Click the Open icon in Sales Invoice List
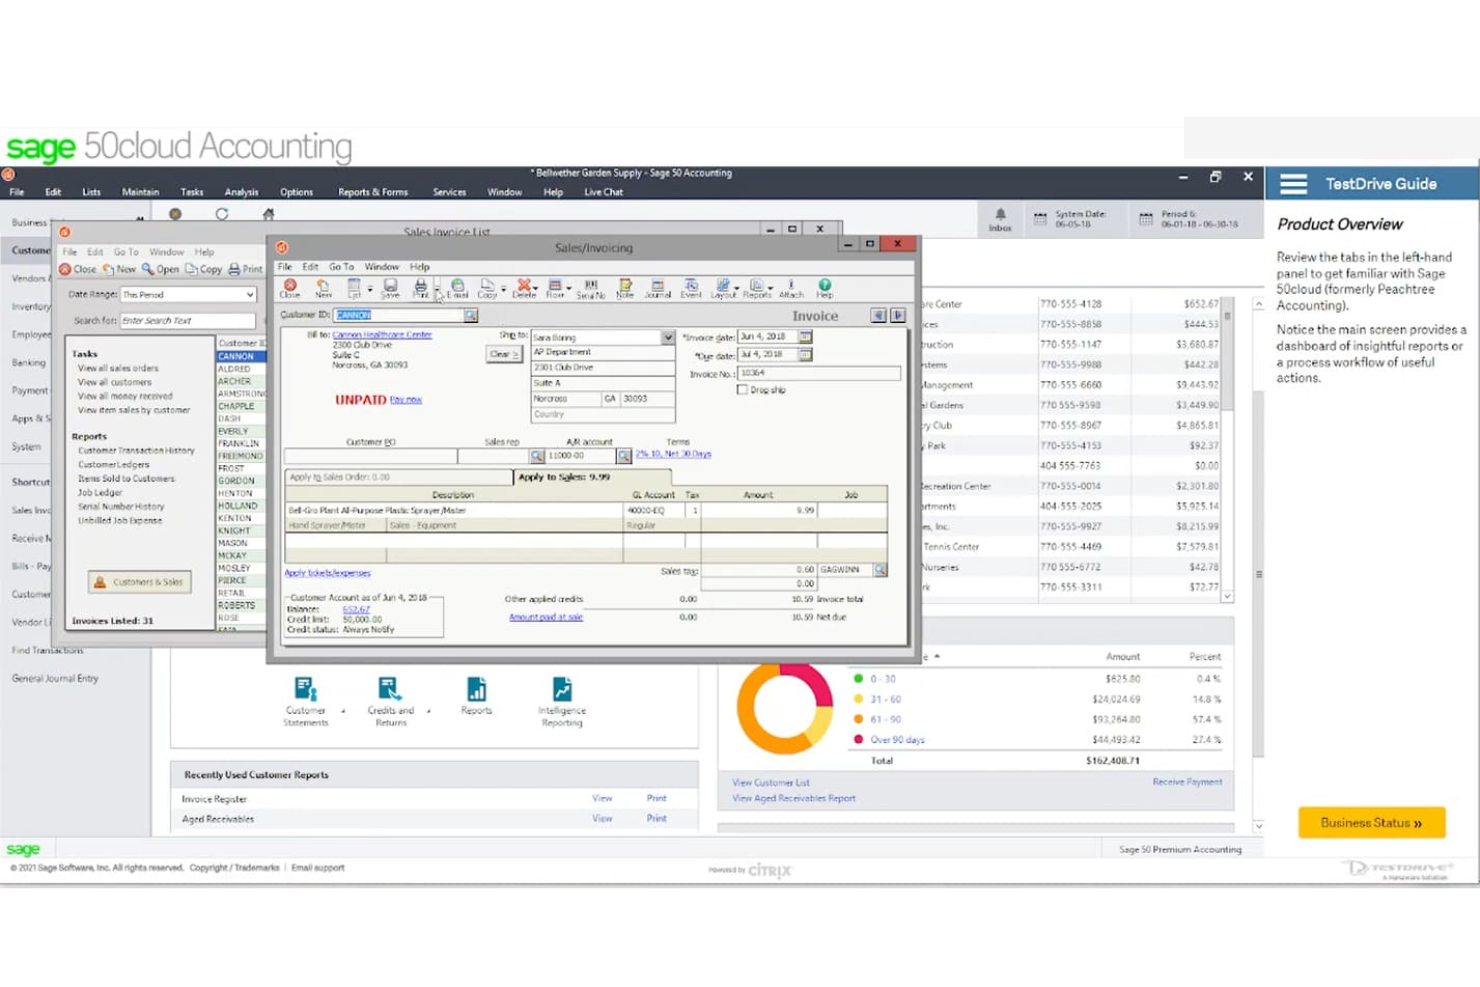This screenshot has height=987, width=1480. [x=160, y=269]
